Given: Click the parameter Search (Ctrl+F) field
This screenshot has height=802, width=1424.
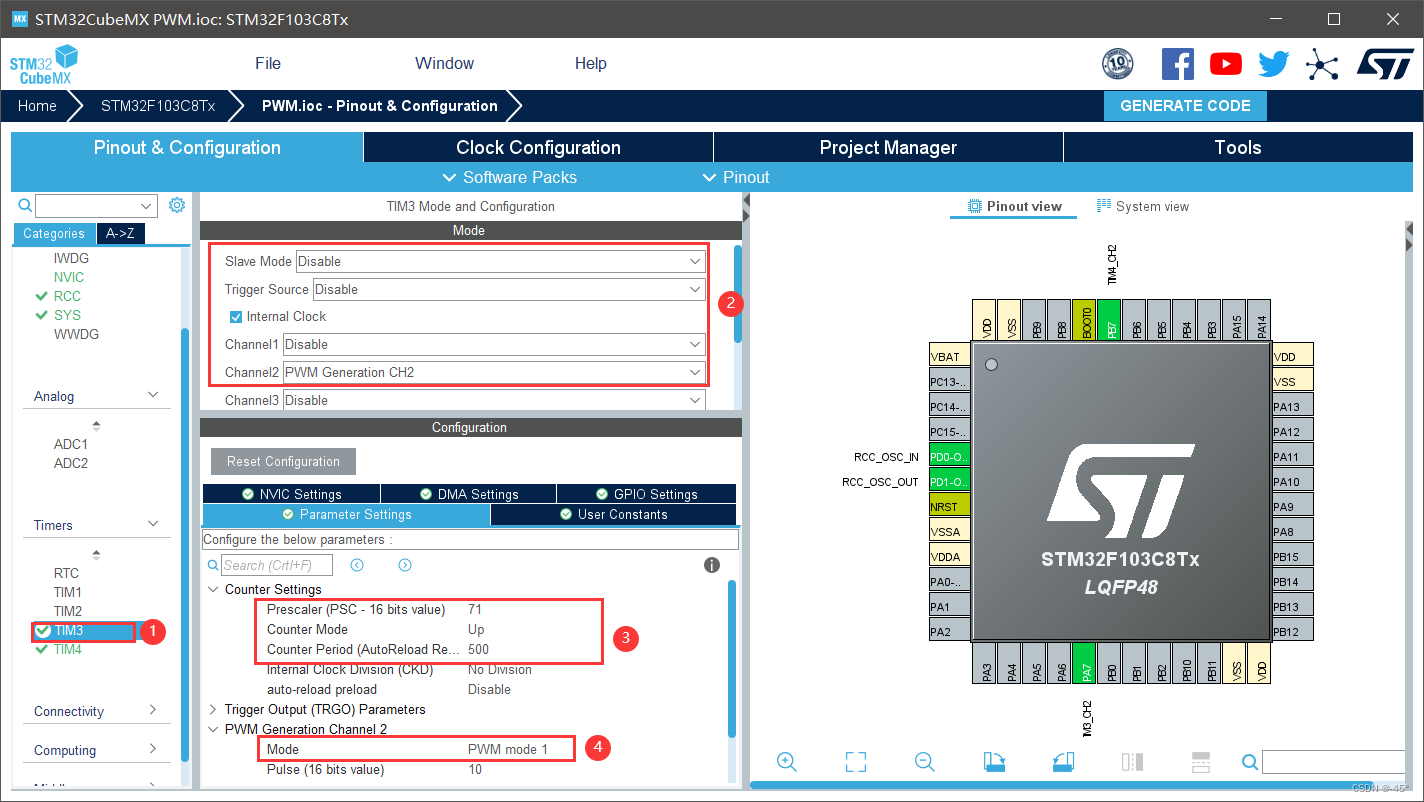Looking at the screenshot, I should 277,565.
